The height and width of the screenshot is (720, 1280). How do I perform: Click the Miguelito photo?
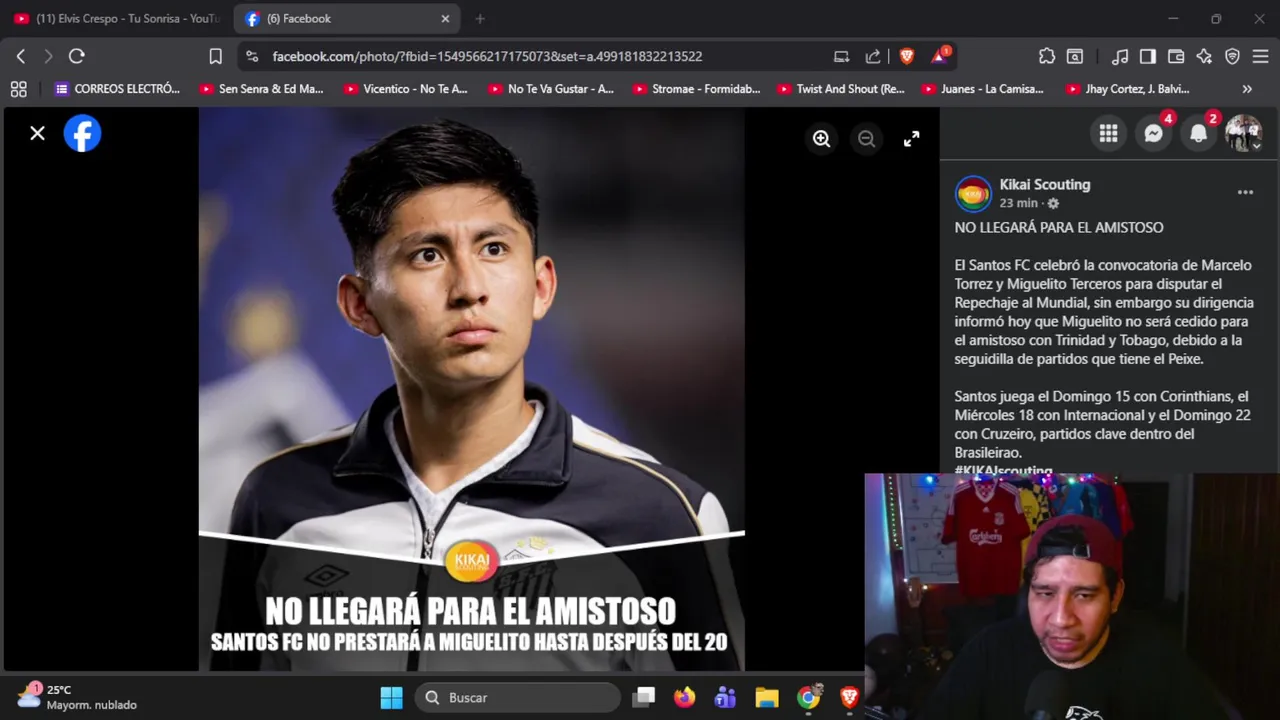point(471,389)
